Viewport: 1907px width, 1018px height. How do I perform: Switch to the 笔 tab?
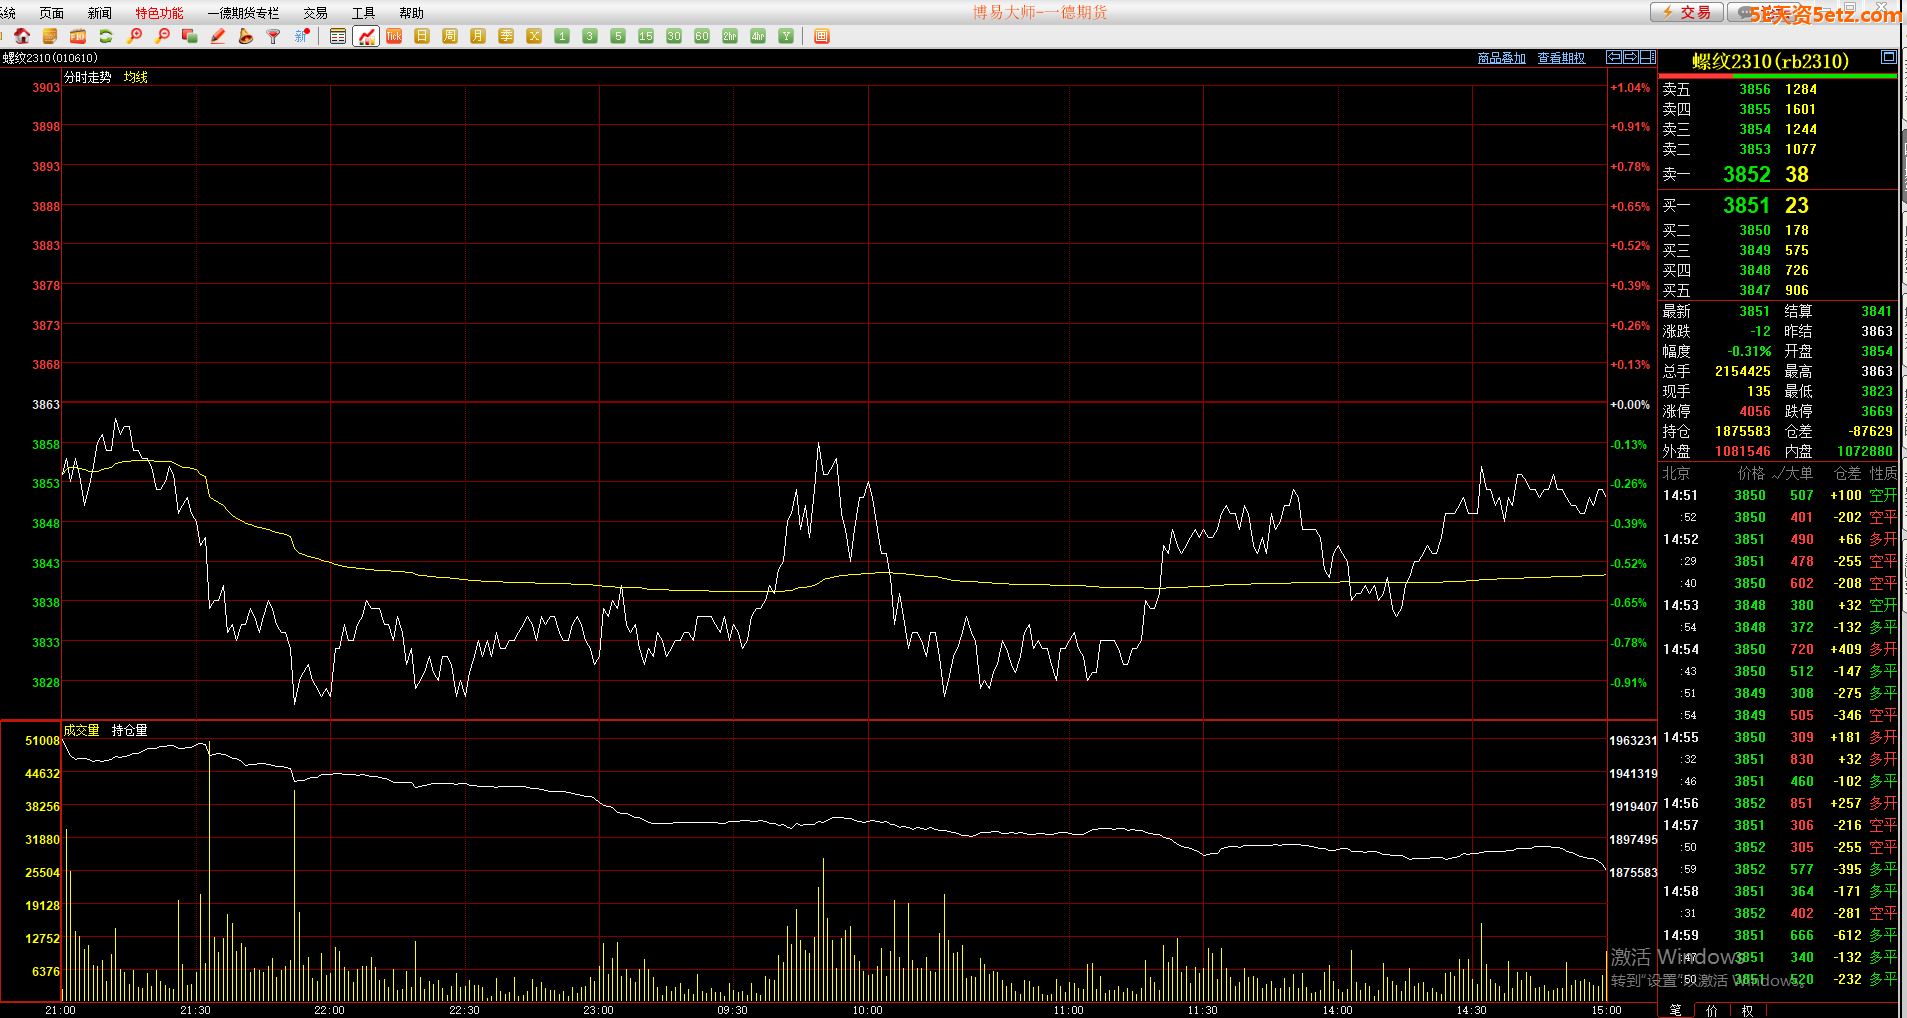click(1675, 1010)
